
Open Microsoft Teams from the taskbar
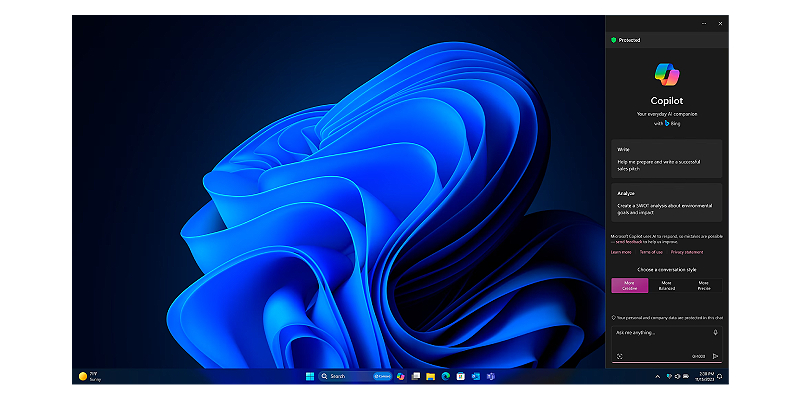tap(490, 376)
